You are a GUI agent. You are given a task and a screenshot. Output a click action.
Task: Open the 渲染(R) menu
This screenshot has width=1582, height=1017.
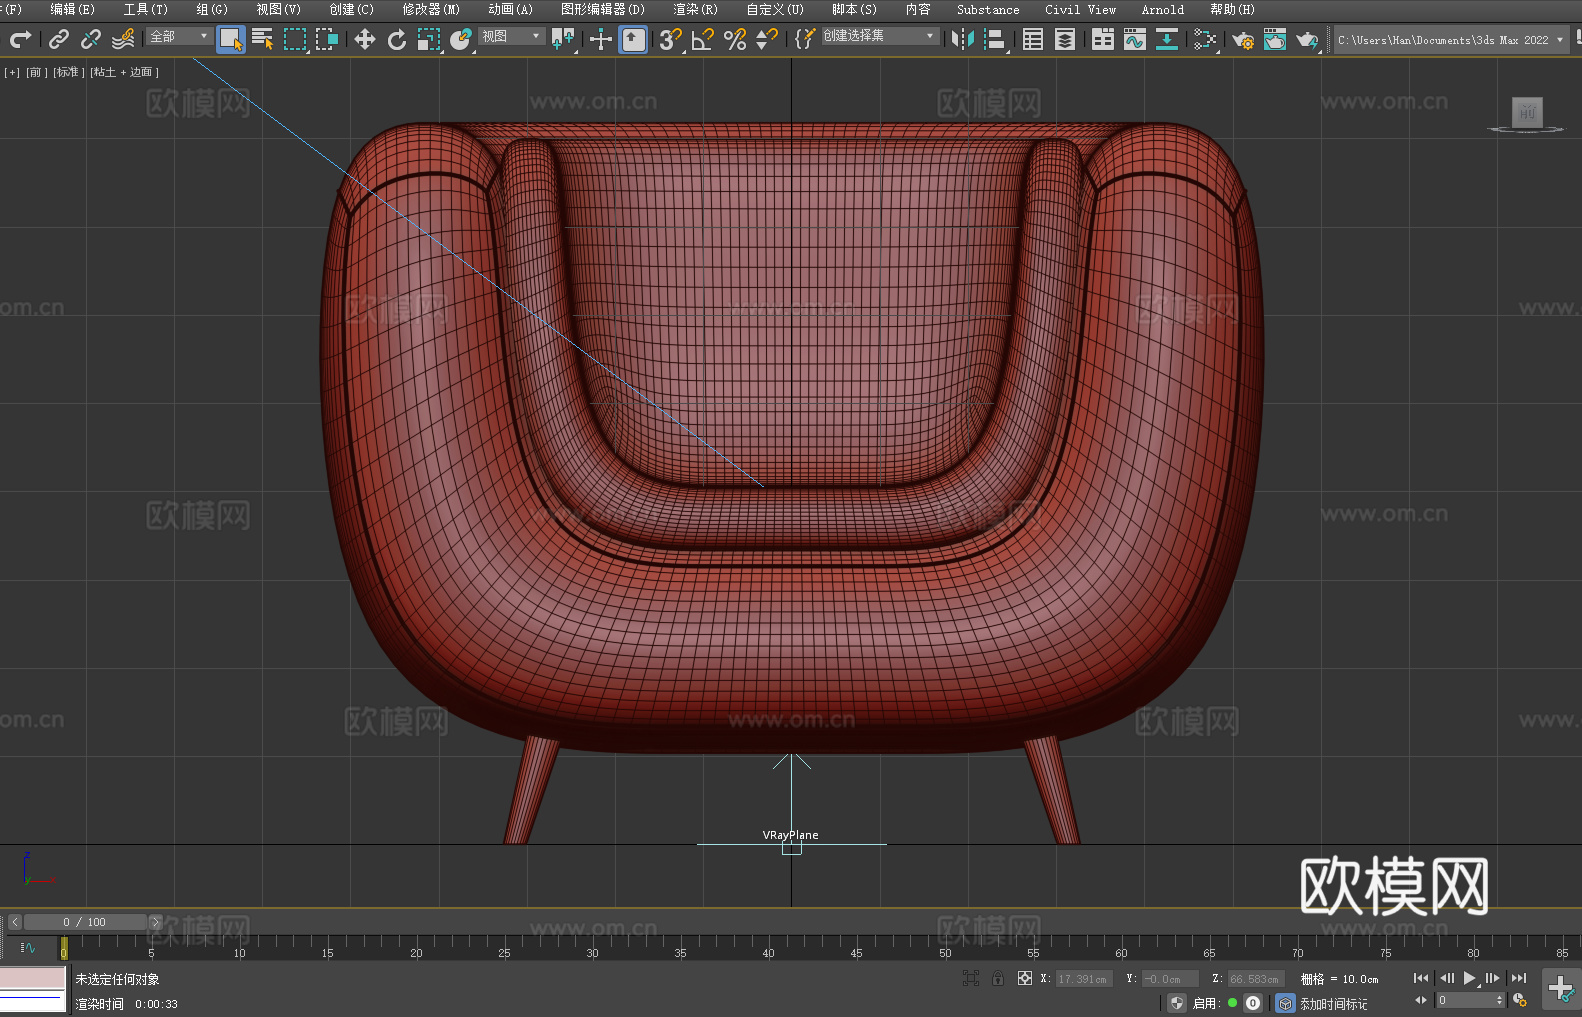(x=695, y=9)
